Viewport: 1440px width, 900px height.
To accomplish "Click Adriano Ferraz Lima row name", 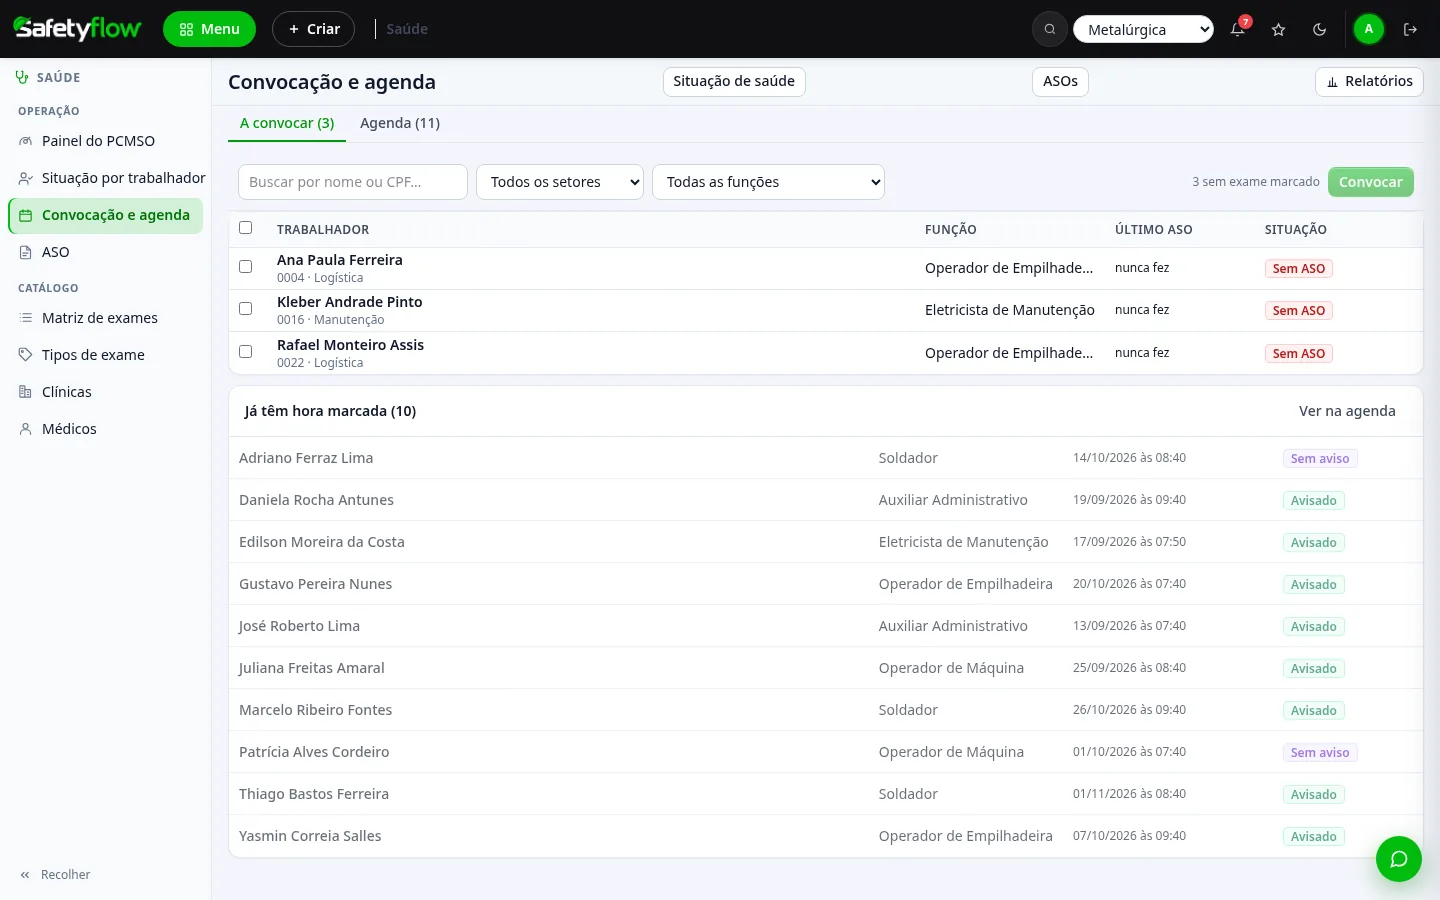I will pyautogui.click(x=306, y=458).
